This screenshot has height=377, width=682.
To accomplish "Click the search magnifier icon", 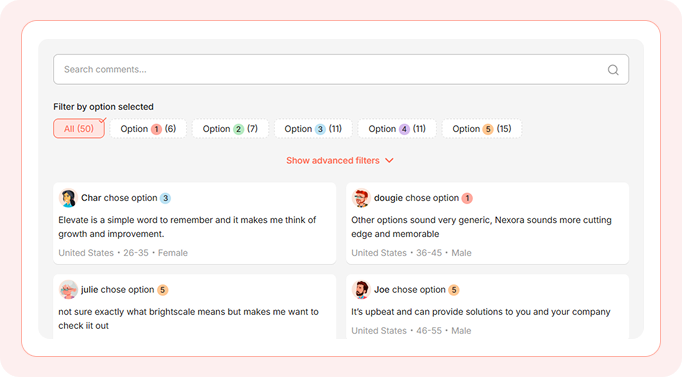I will click(613, 70).
